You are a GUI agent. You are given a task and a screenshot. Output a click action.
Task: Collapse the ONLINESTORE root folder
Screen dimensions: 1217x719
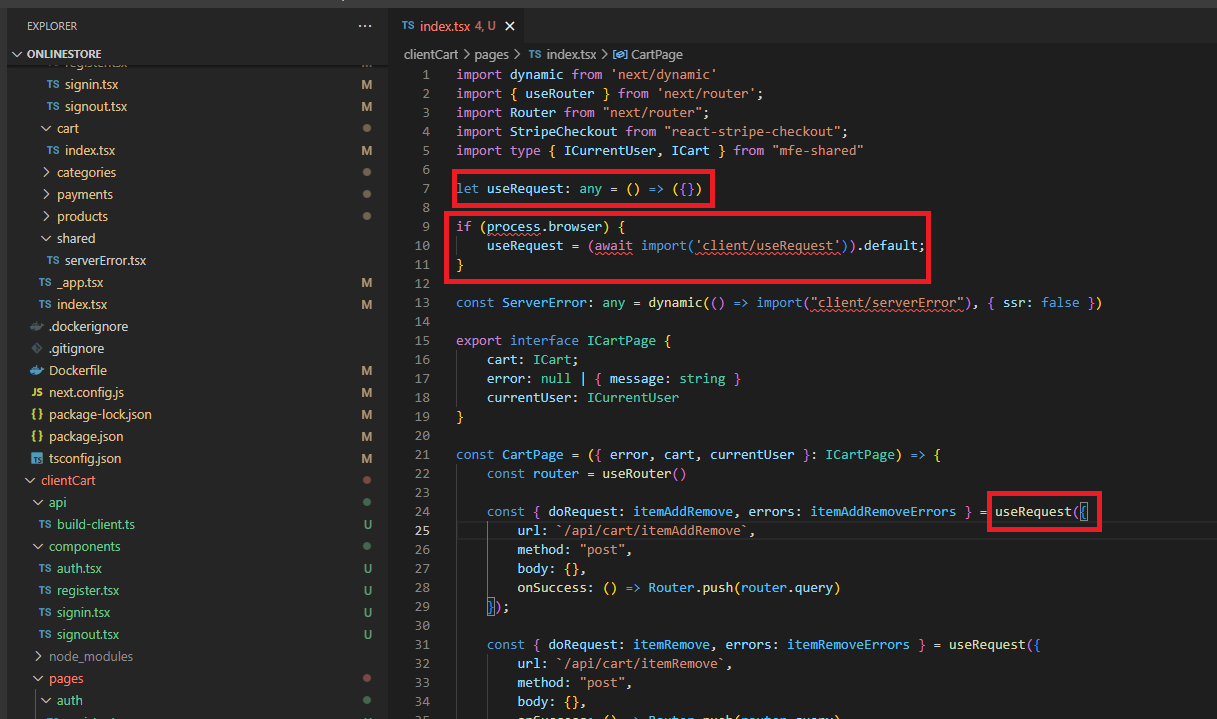pyautogui.click(x=17, y=54)
